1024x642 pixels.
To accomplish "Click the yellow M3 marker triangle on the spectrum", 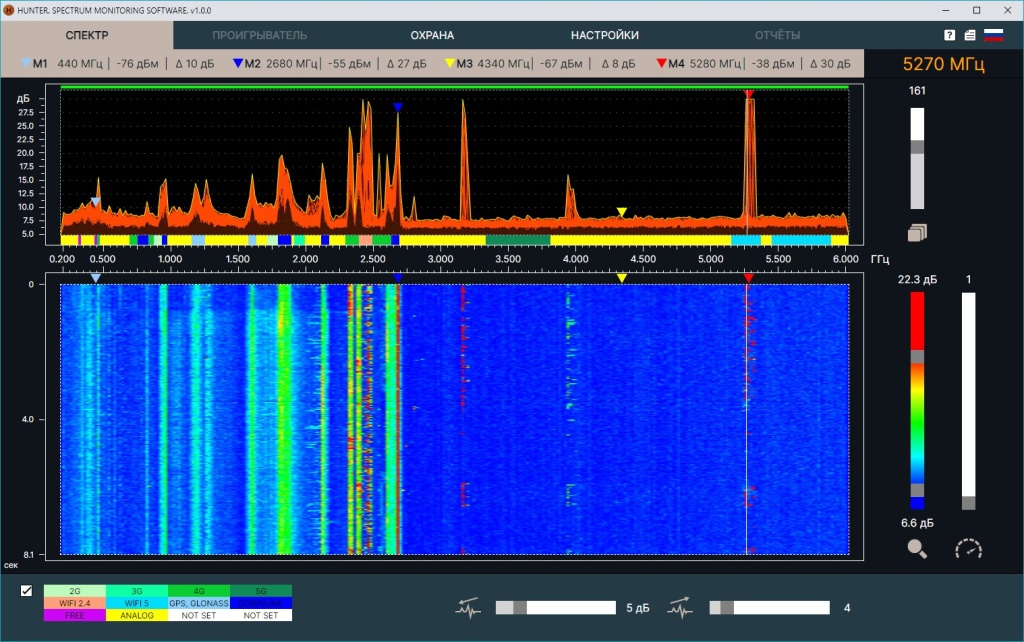I will 621,211.
